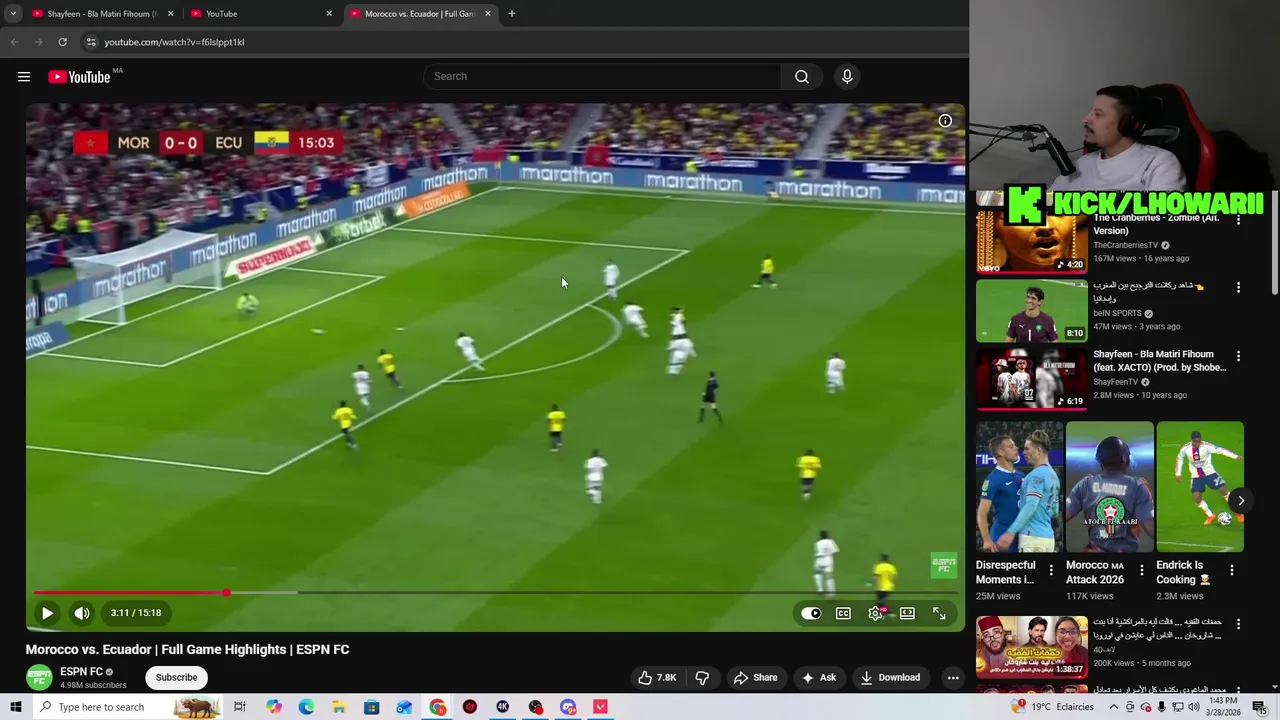Download the video
Viewport: 1280px width, 720px height.
click(x=890, y=677)
